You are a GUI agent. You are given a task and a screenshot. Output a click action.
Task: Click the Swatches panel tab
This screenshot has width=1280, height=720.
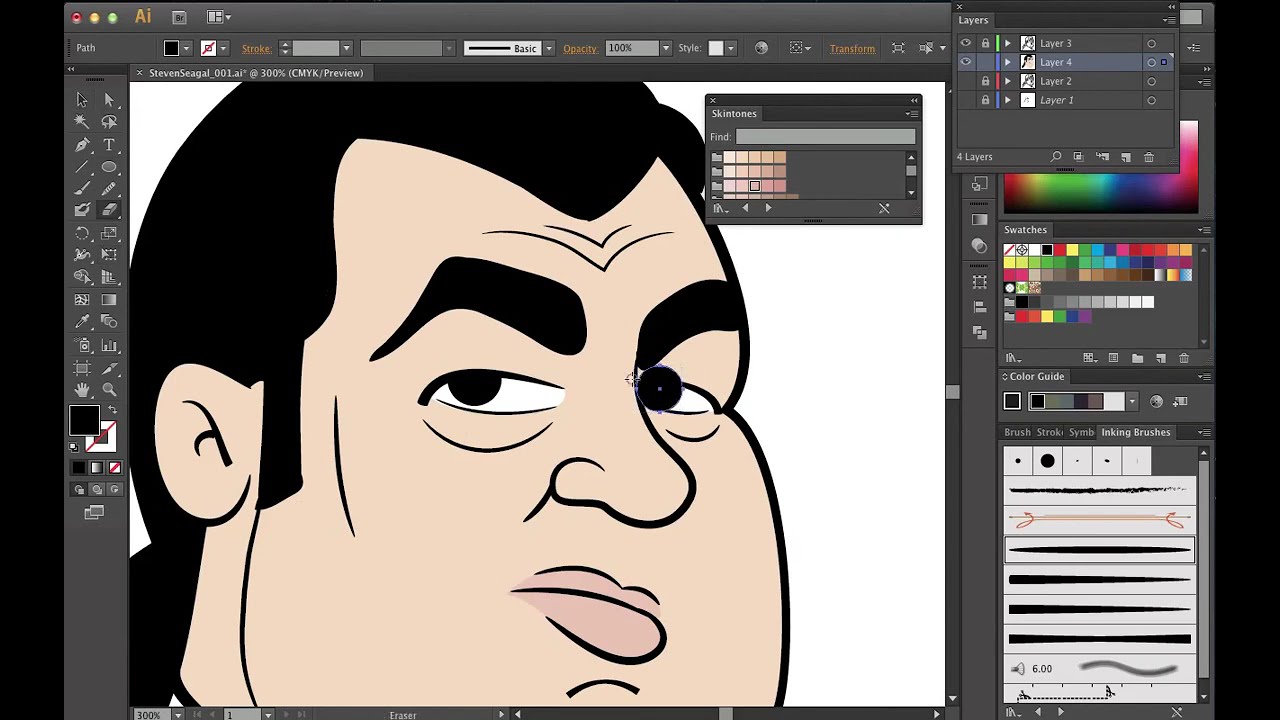point(1025,230)
